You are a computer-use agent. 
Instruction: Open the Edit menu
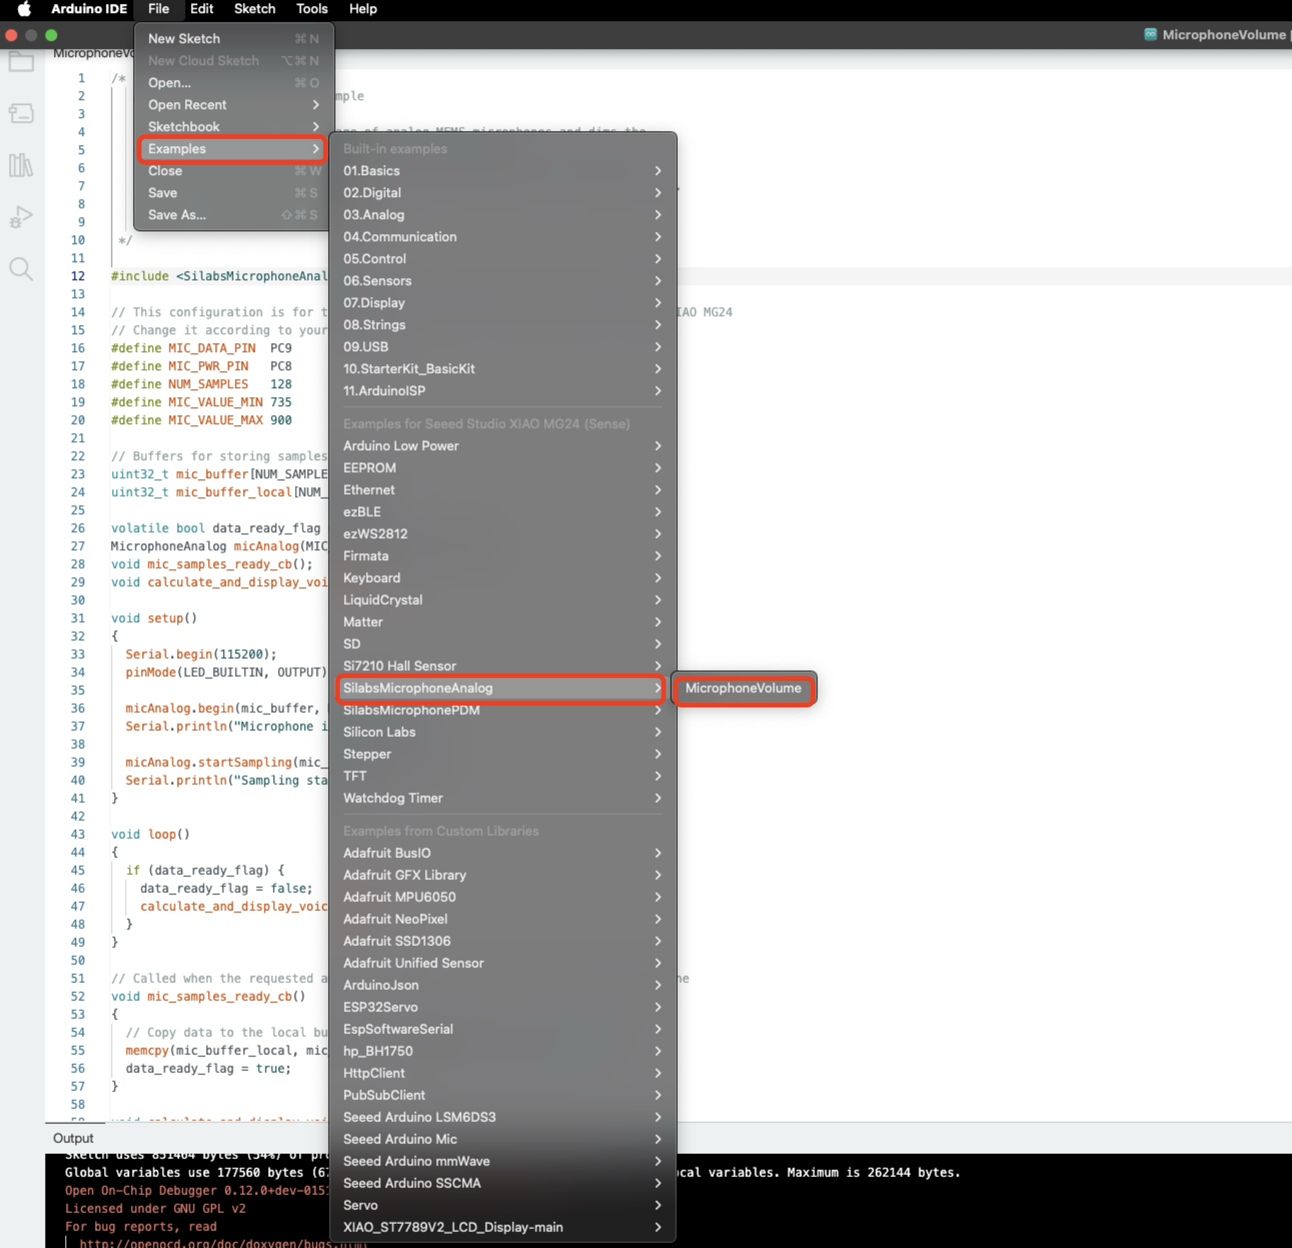202,9
